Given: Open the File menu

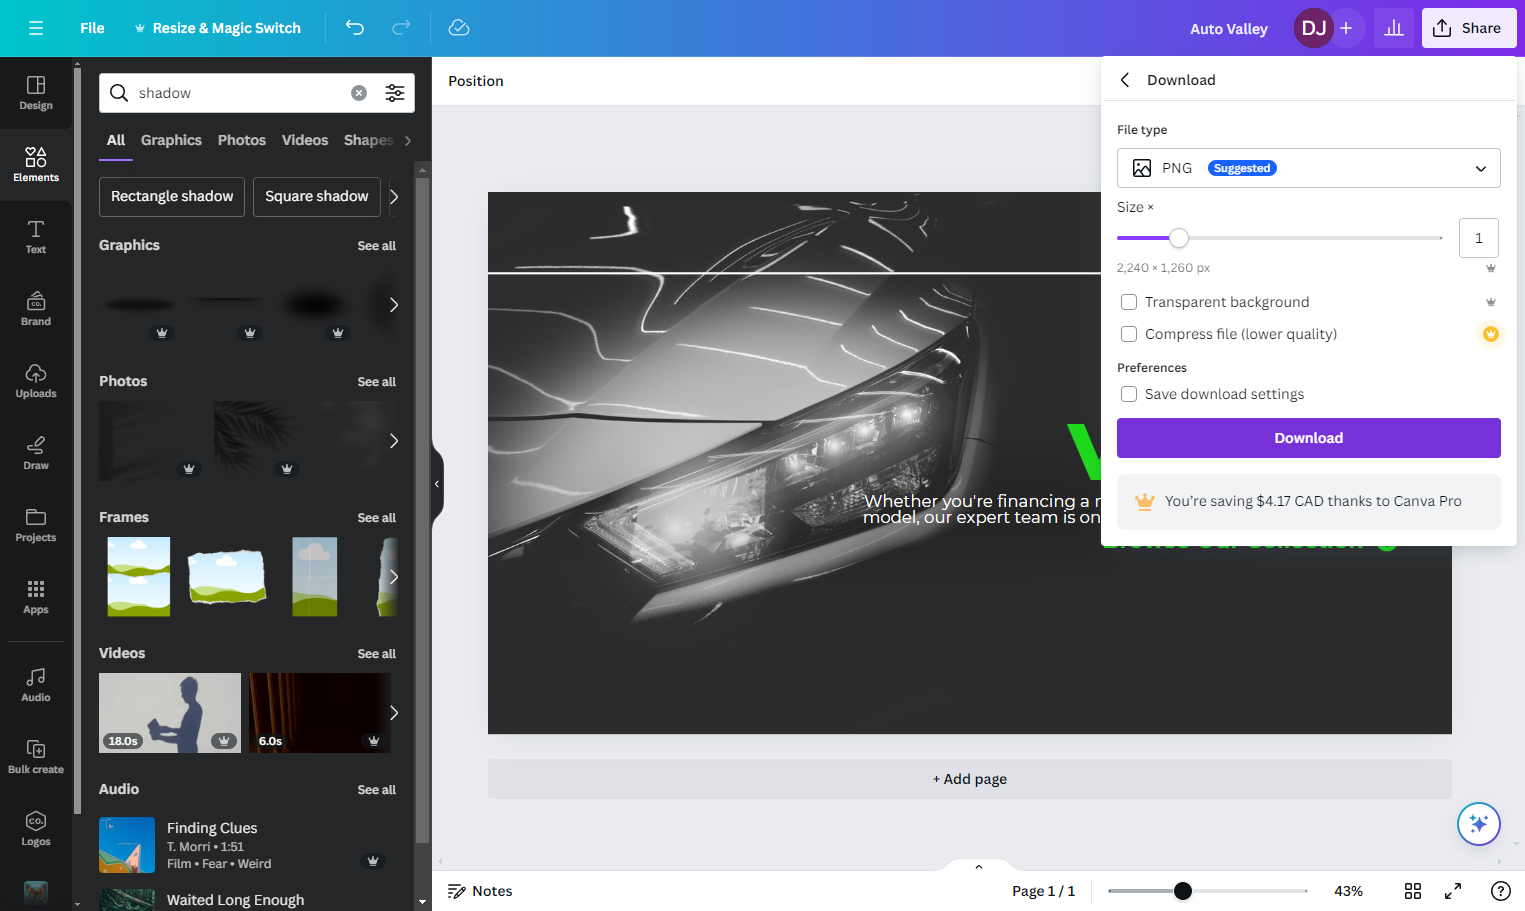Looking at the screenshot, I should tap(92, 28).
